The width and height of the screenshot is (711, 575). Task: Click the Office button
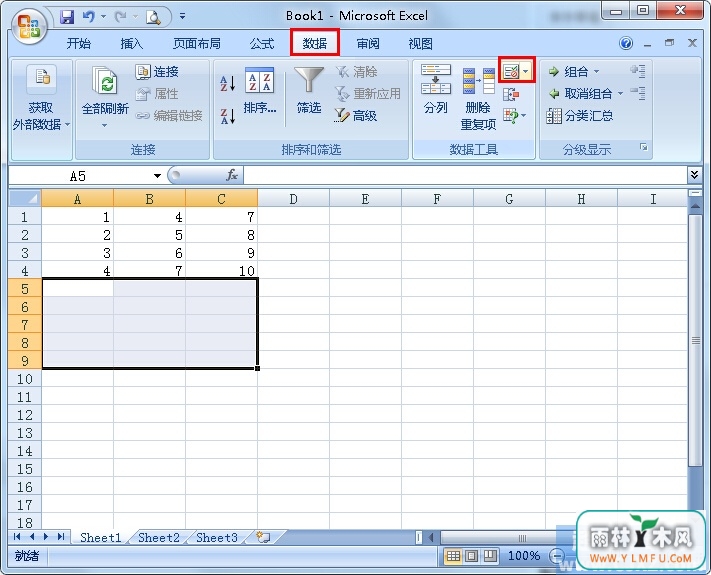pos(29,27)
